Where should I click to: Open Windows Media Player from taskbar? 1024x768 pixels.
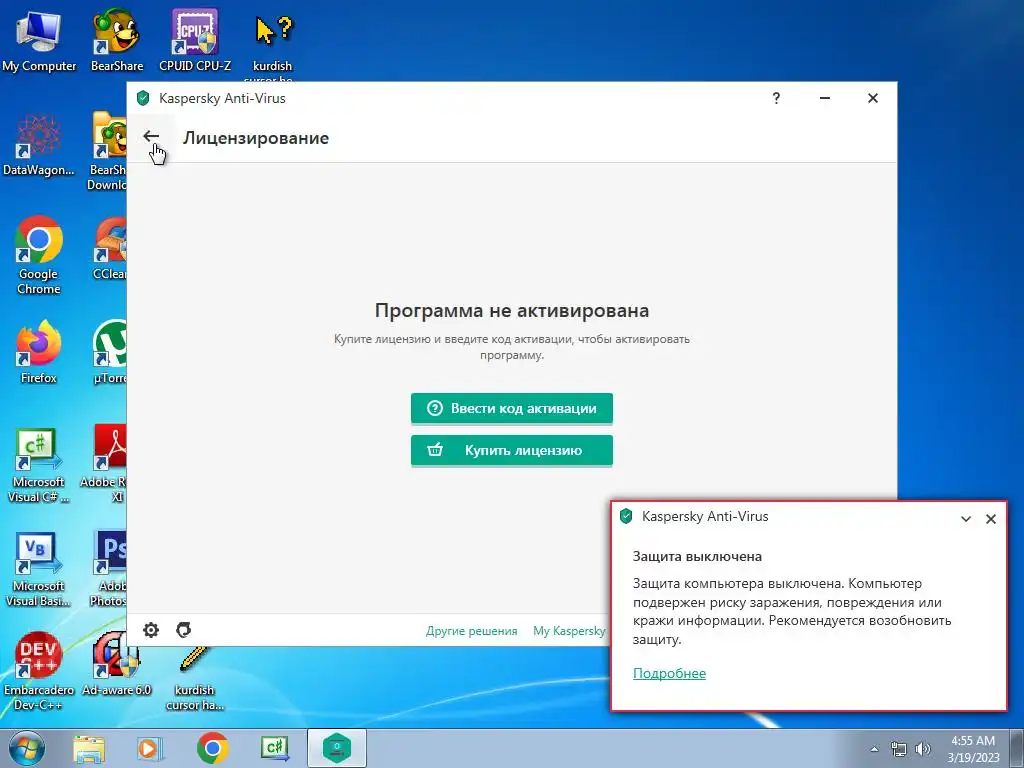click(150, 748)
